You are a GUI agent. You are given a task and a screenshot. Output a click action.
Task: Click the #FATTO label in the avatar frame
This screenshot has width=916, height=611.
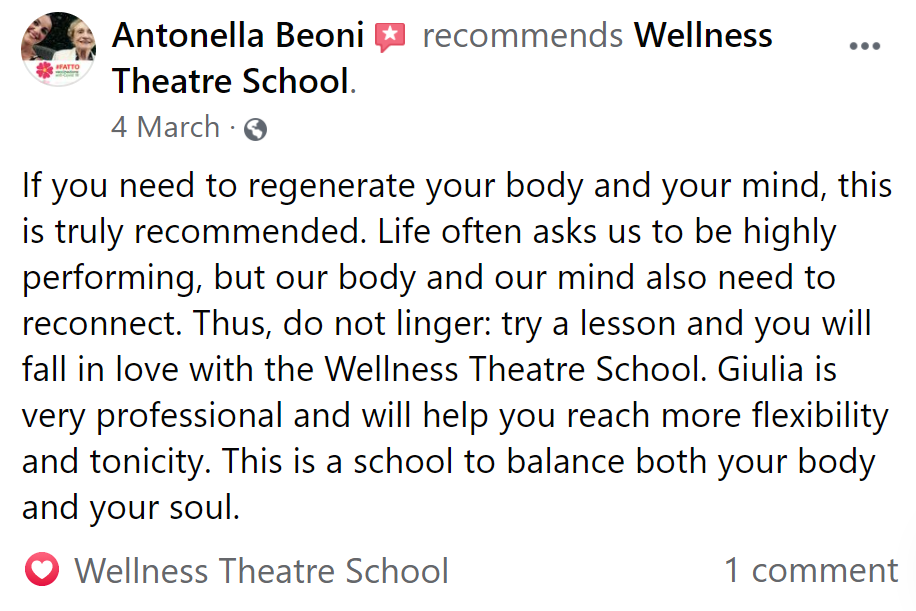click(67, 68)
